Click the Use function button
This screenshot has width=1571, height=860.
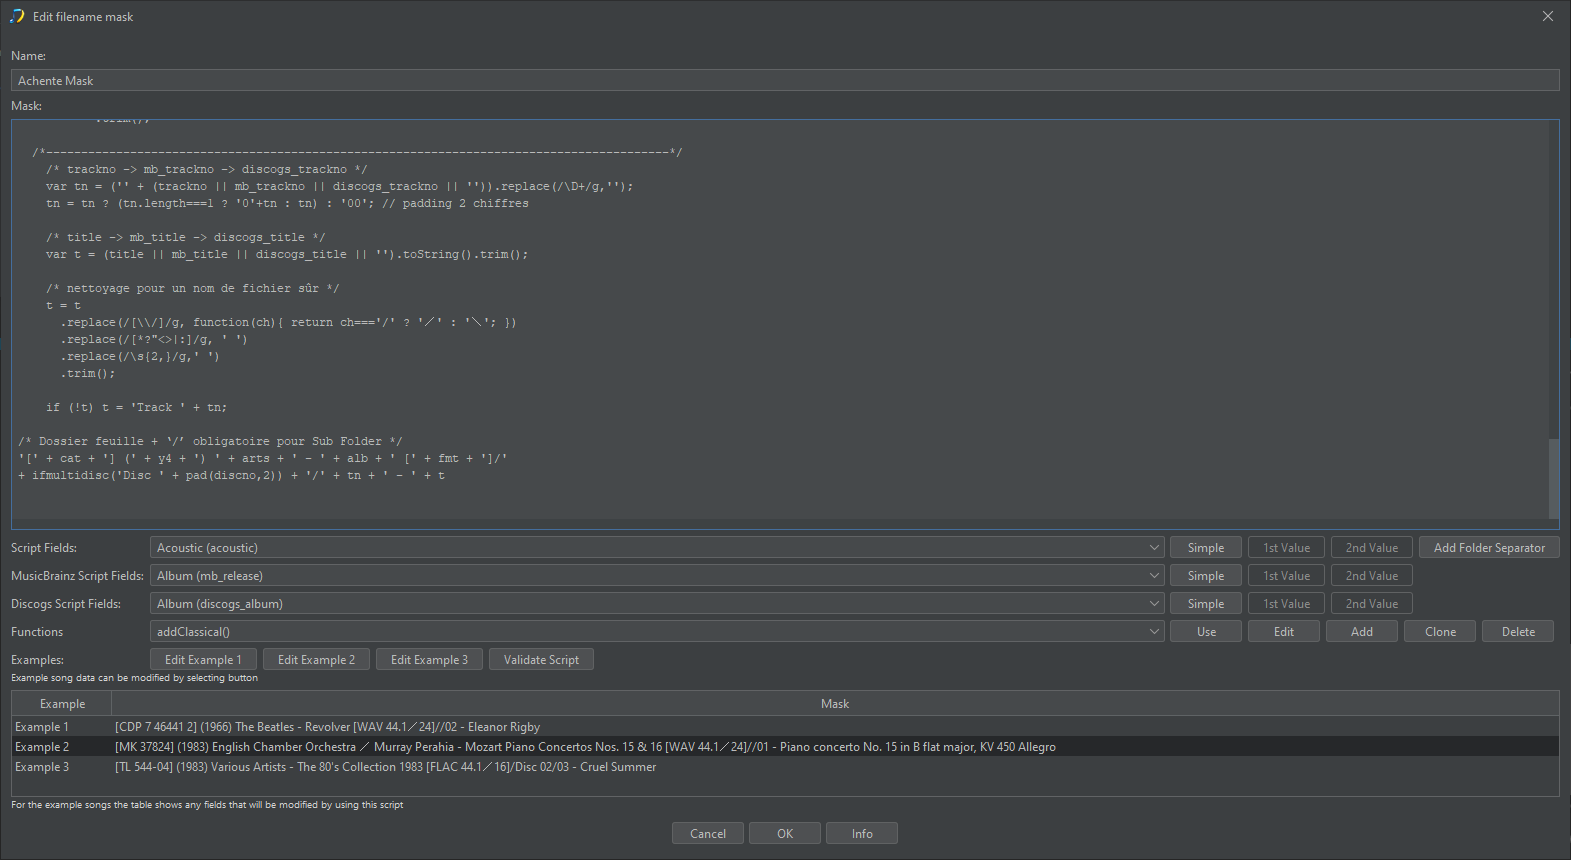pos(1206,632)
